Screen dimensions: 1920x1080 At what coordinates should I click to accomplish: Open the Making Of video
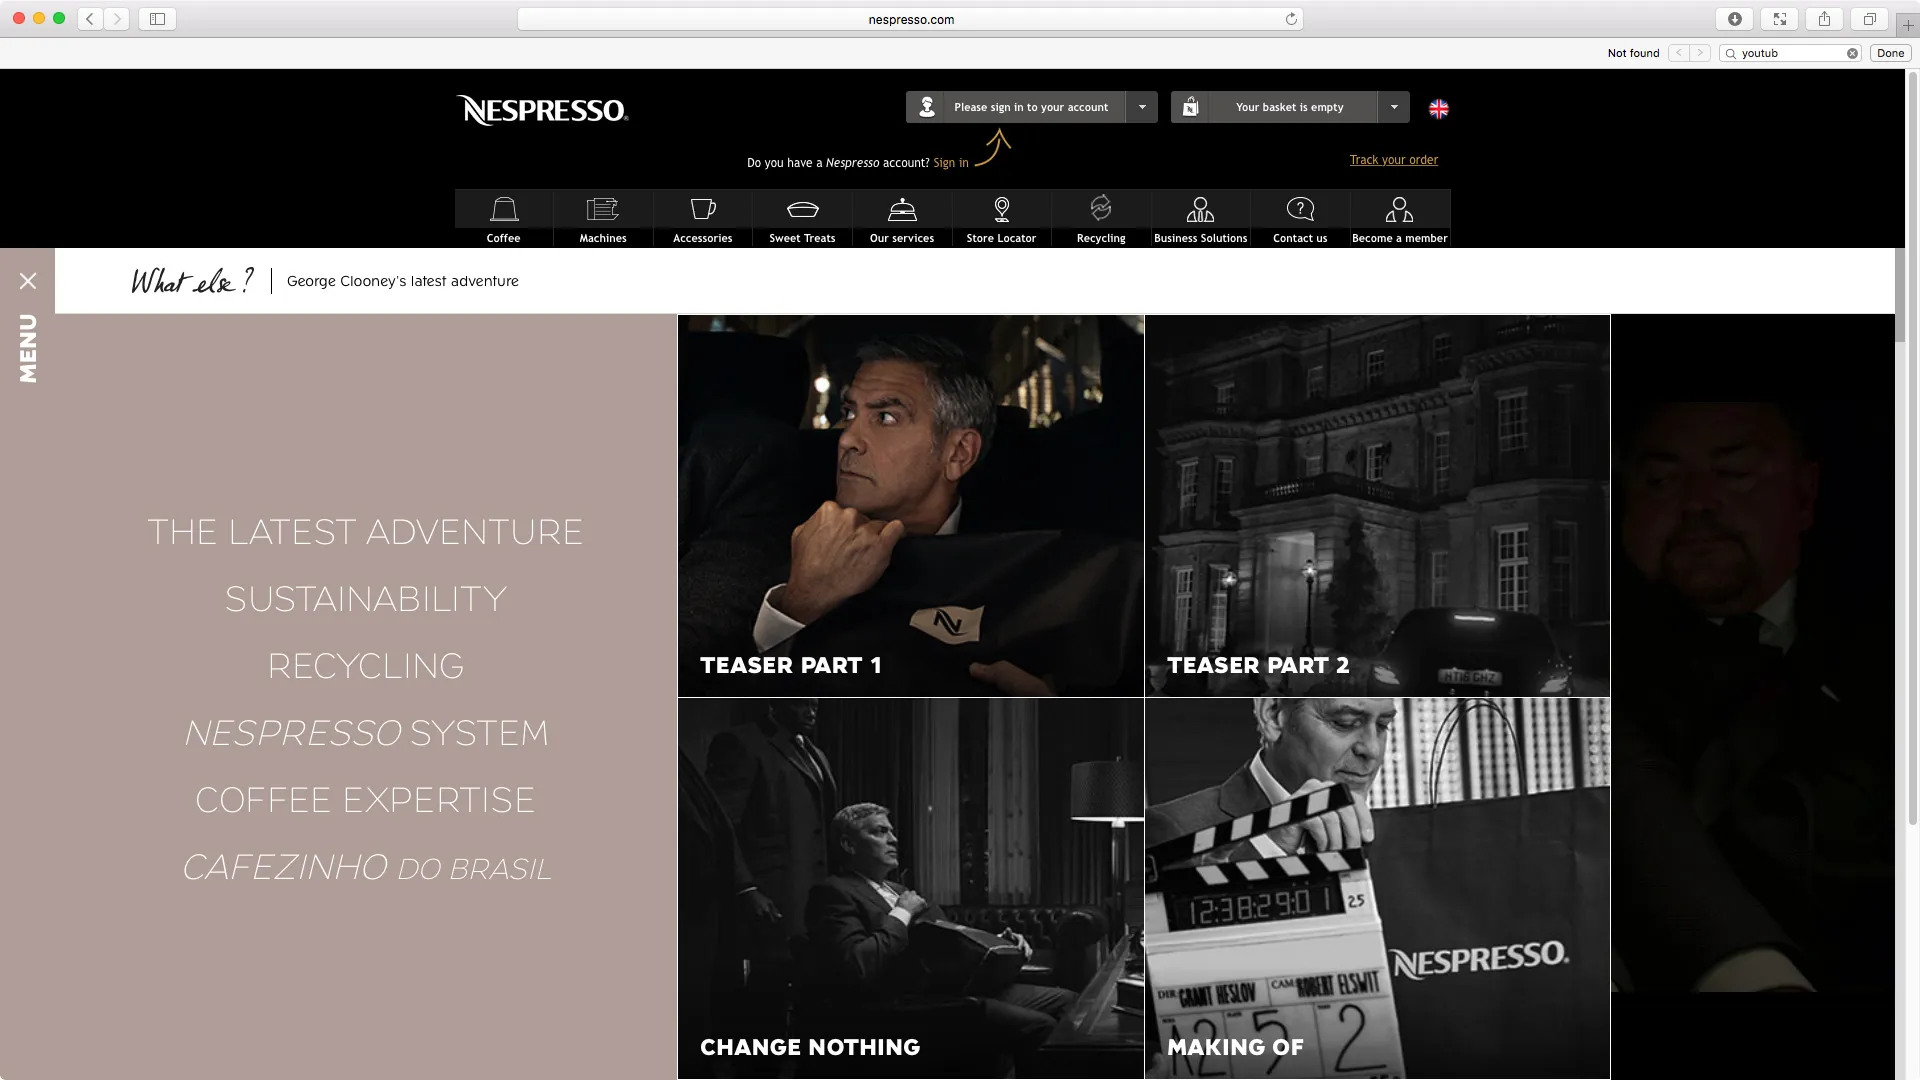[x=1377, y=888]
